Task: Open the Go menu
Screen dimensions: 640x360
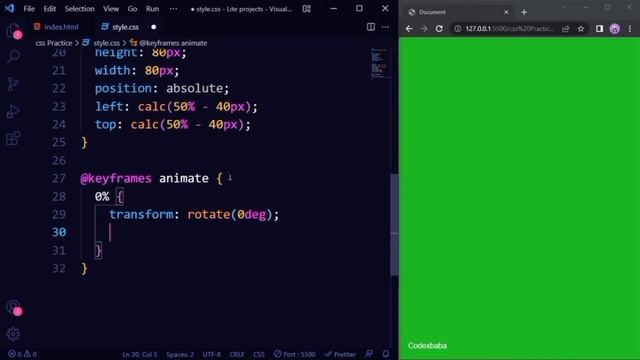Action: (x=132, y=9)
